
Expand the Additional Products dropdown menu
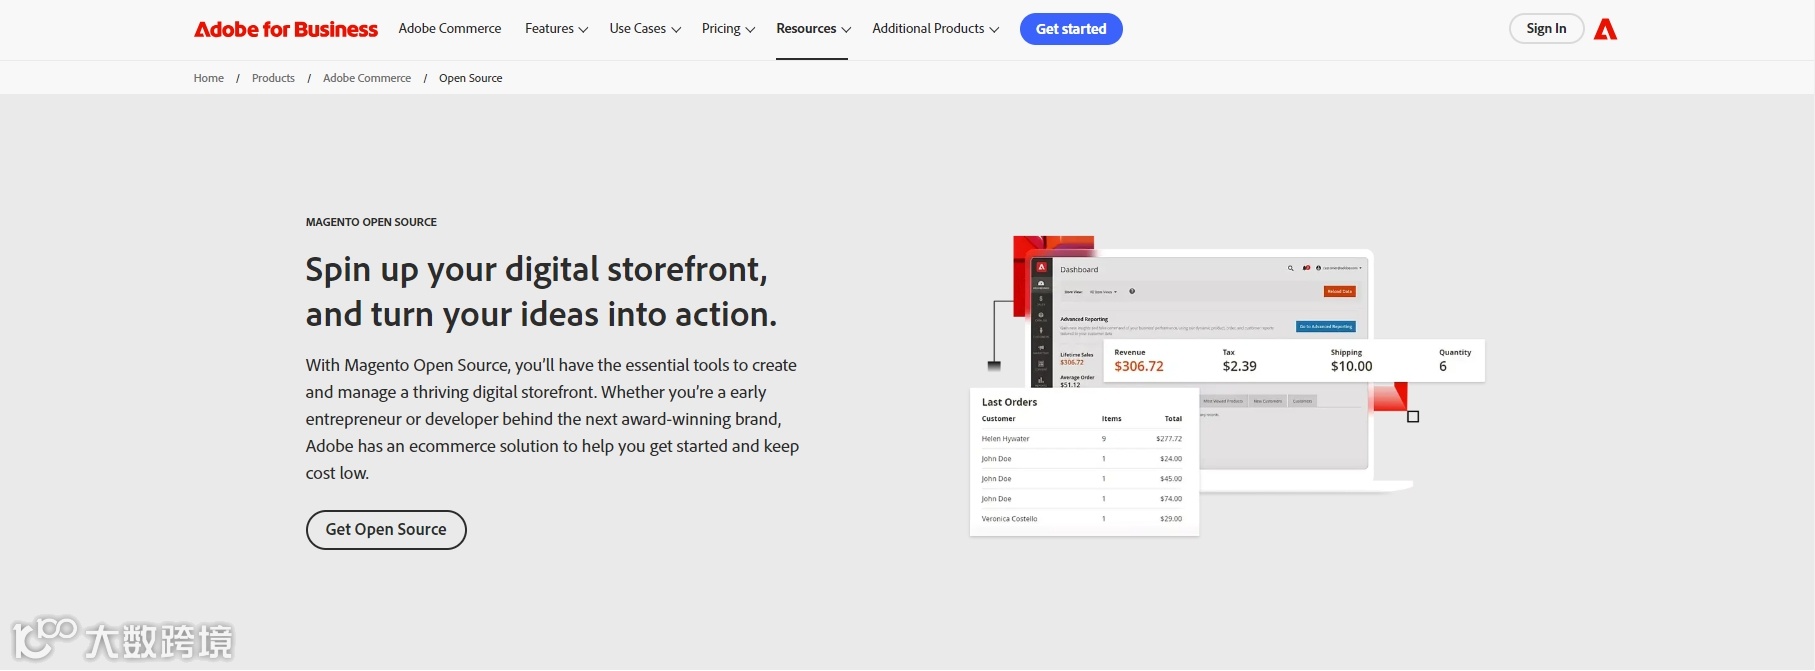pos(935,28)
